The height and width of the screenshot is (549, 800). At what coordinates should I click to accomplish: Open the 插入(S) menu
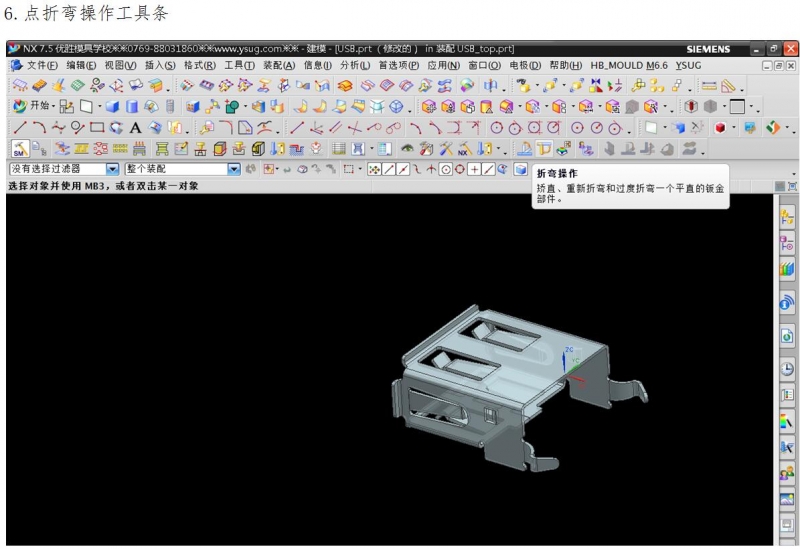(160, 65)
